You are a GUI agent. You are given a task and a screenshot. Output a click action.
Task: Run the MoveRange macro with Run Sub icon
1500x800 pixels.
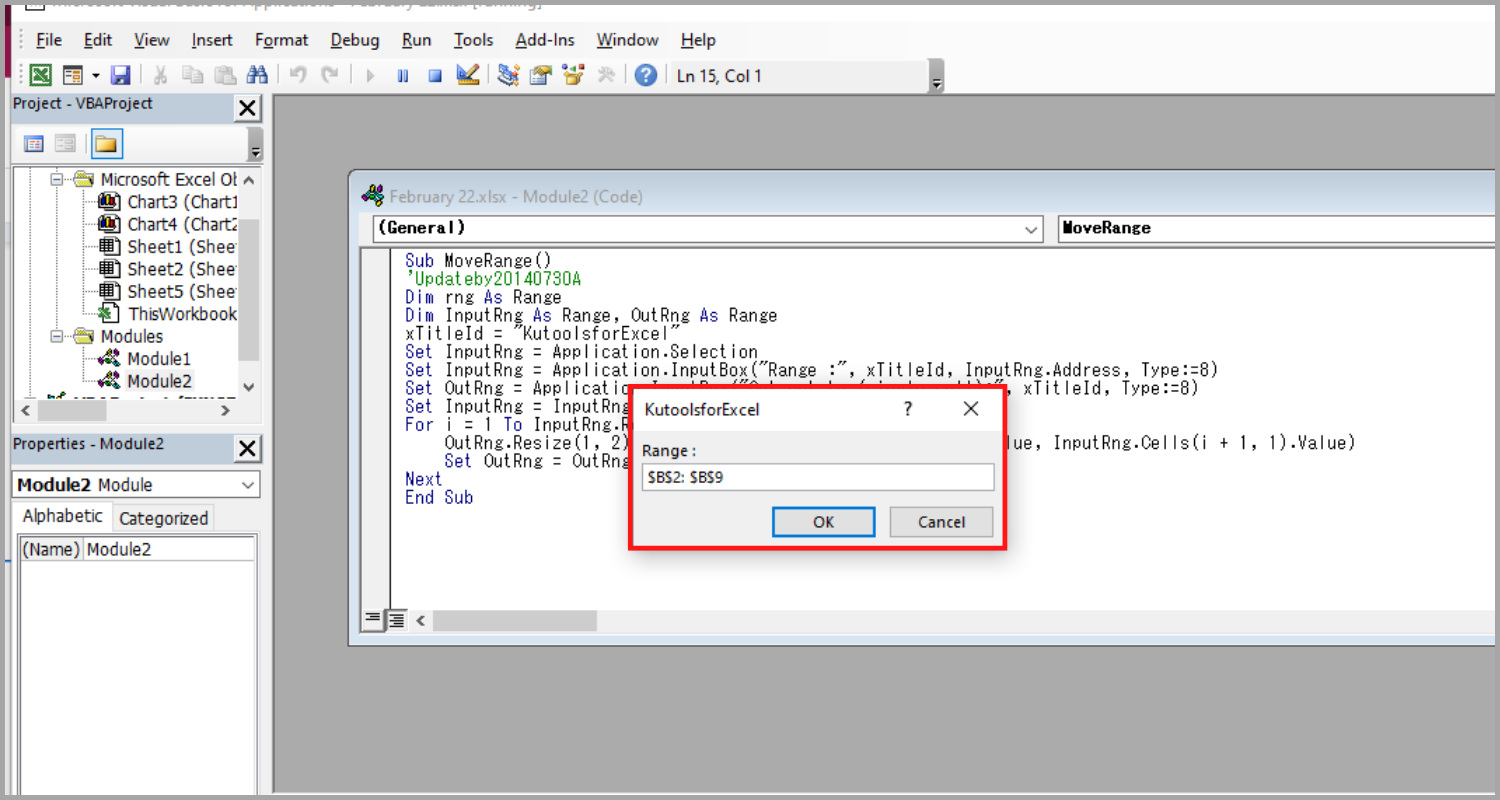369,74
